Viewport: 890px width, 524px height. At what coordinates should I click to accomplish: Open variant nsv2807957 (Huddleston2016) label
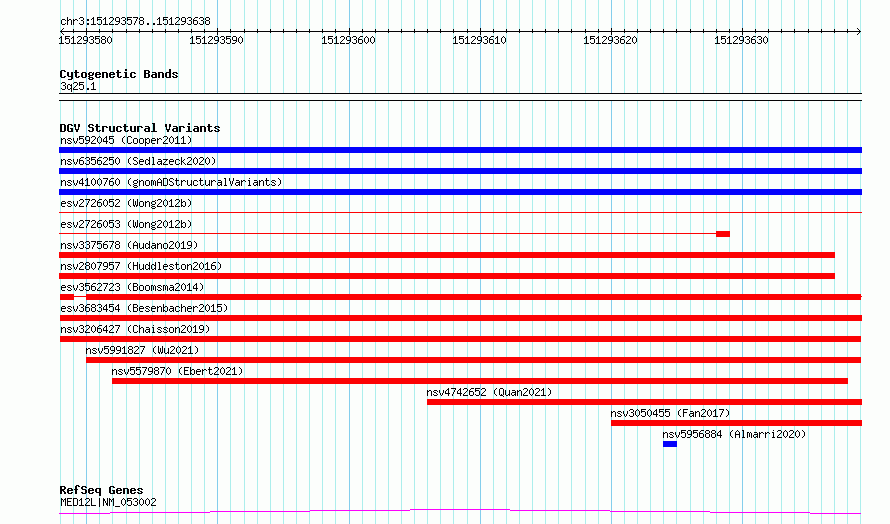[141, 266]
